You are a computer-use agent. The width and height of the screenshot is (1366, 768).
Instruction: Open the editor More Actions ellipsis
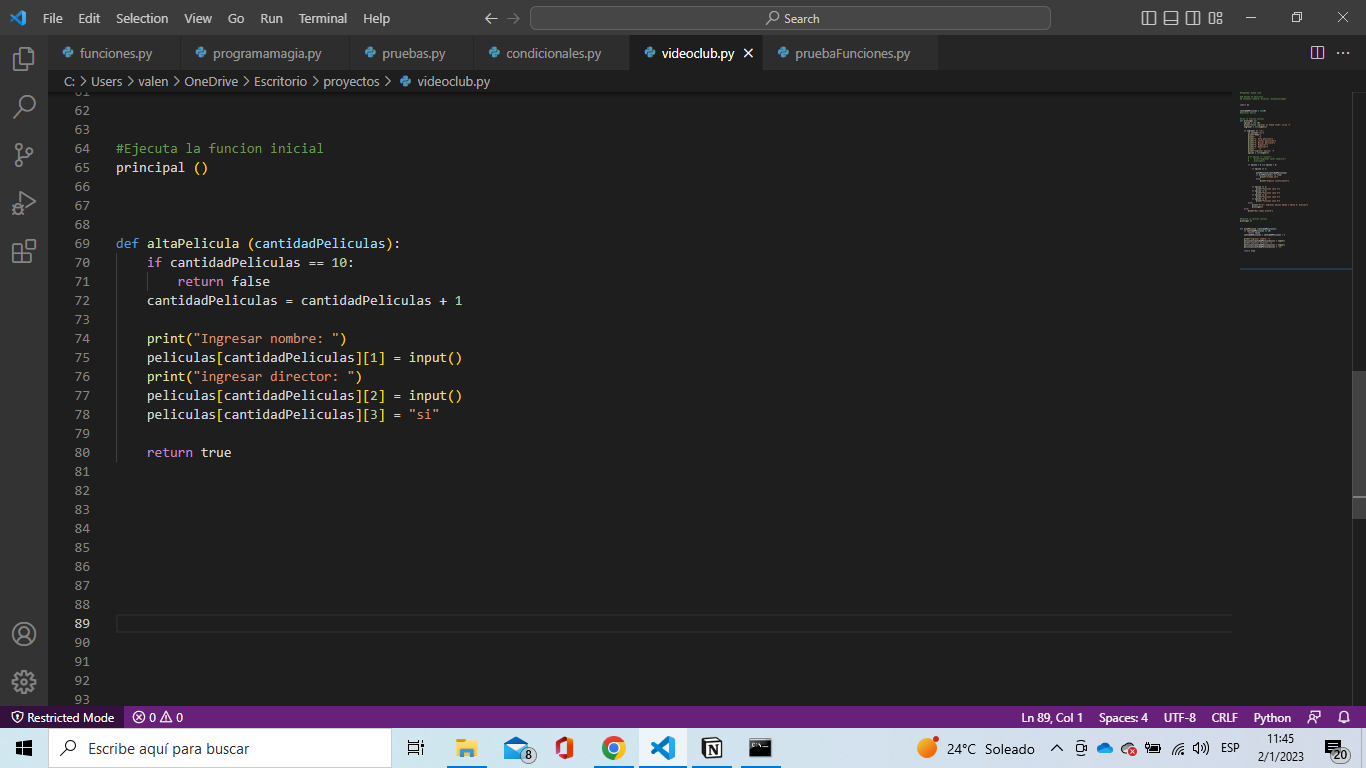tap(1343, 52)
